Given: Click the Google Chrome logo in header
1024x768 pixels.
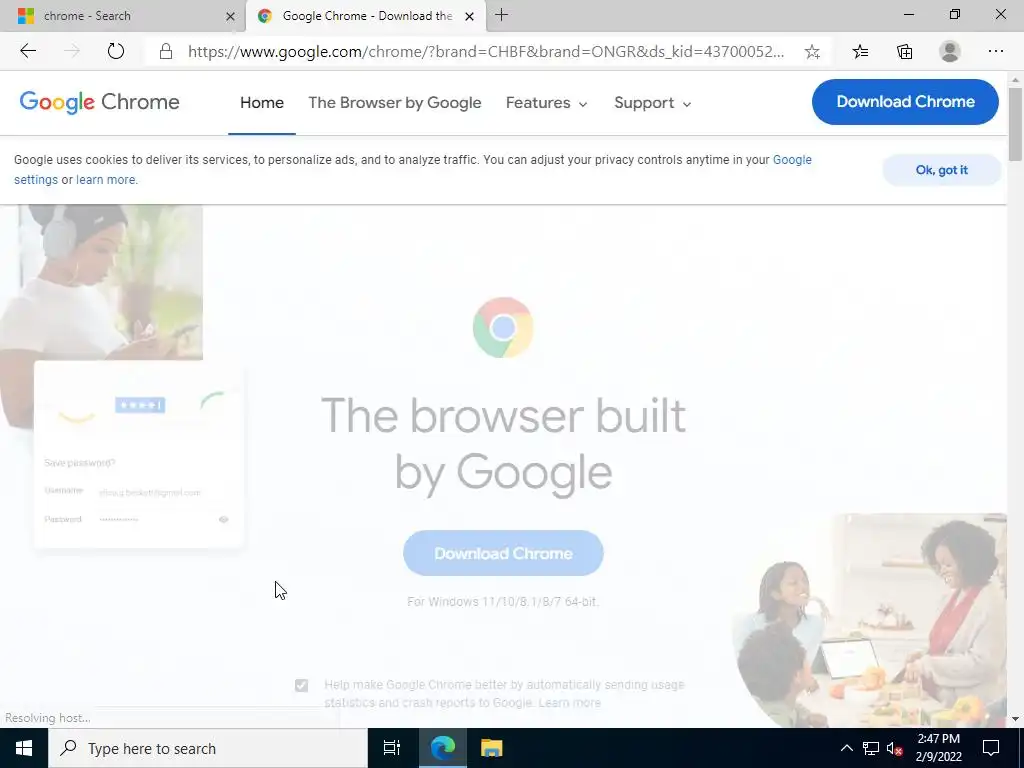Looking at the screenshot, I should click(99, 103).
